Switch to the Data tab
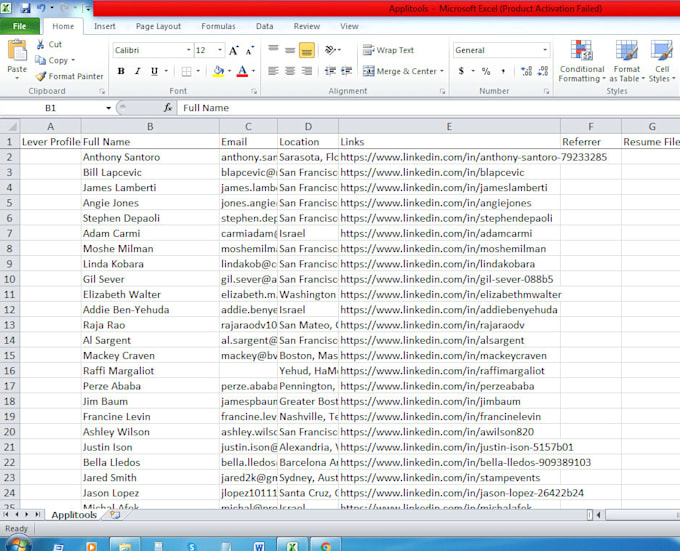 point(265,26)
